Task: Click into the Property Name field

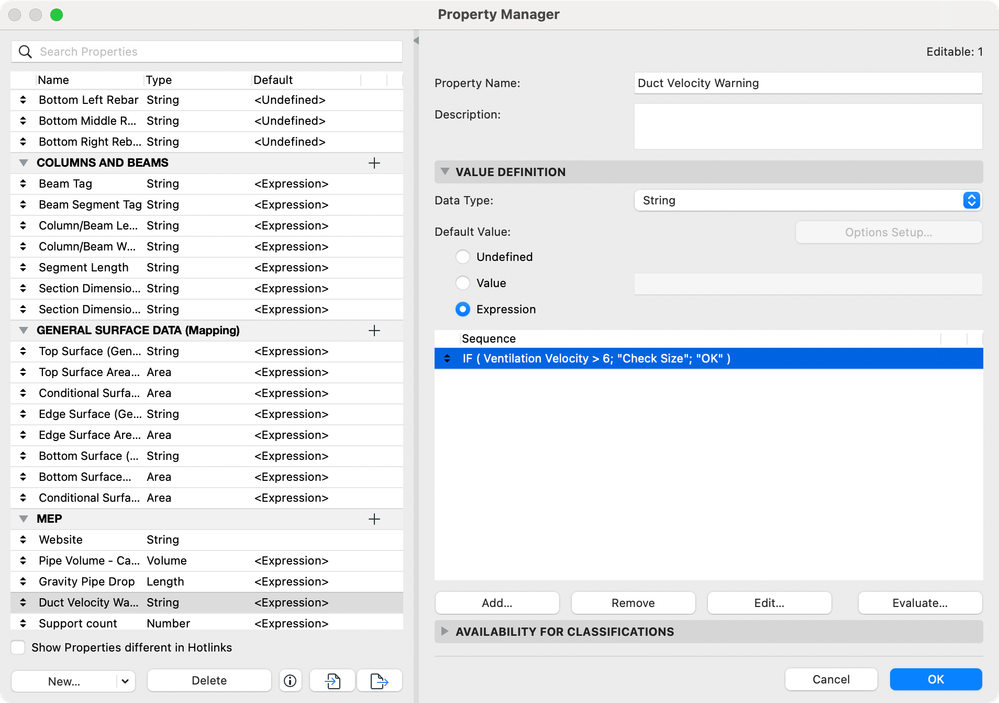Action: click(808, 83)
